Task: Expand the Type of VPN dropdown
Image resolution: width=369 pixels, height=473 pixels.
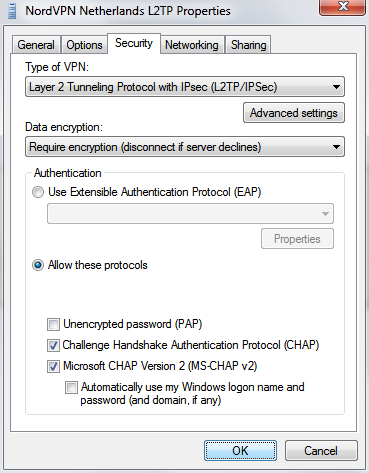Action: click(x=185, y=87)
